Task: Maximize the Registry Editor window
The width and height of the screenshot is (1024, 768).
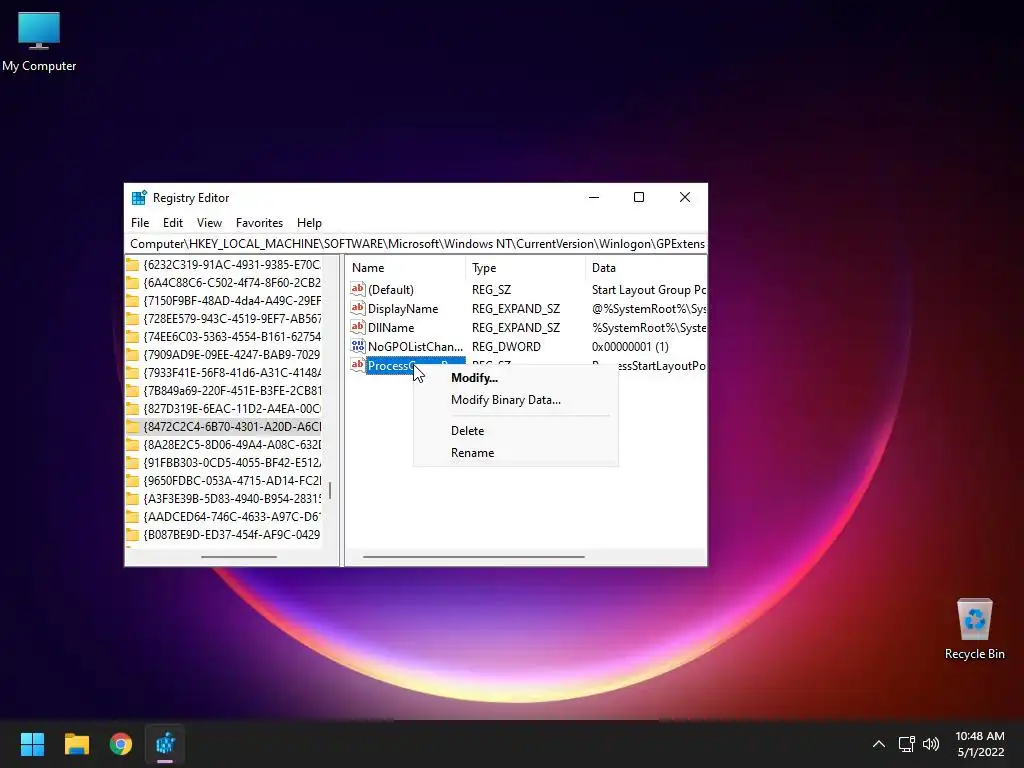Action: pos(639,197)
